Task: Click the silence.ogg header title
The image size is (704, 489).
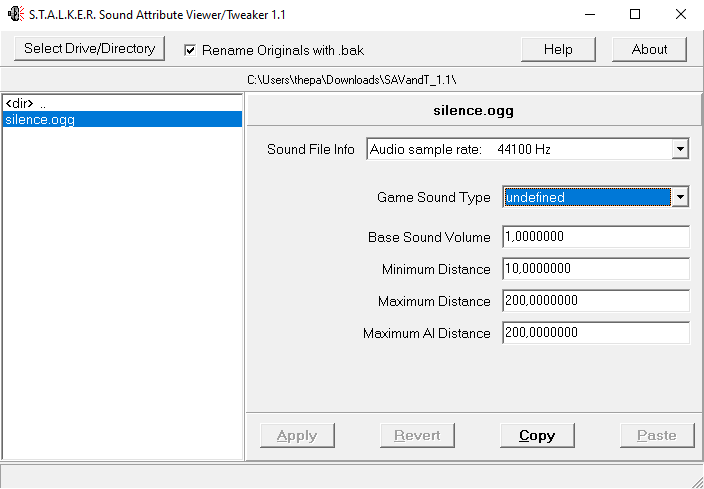Action: point(473,110)
